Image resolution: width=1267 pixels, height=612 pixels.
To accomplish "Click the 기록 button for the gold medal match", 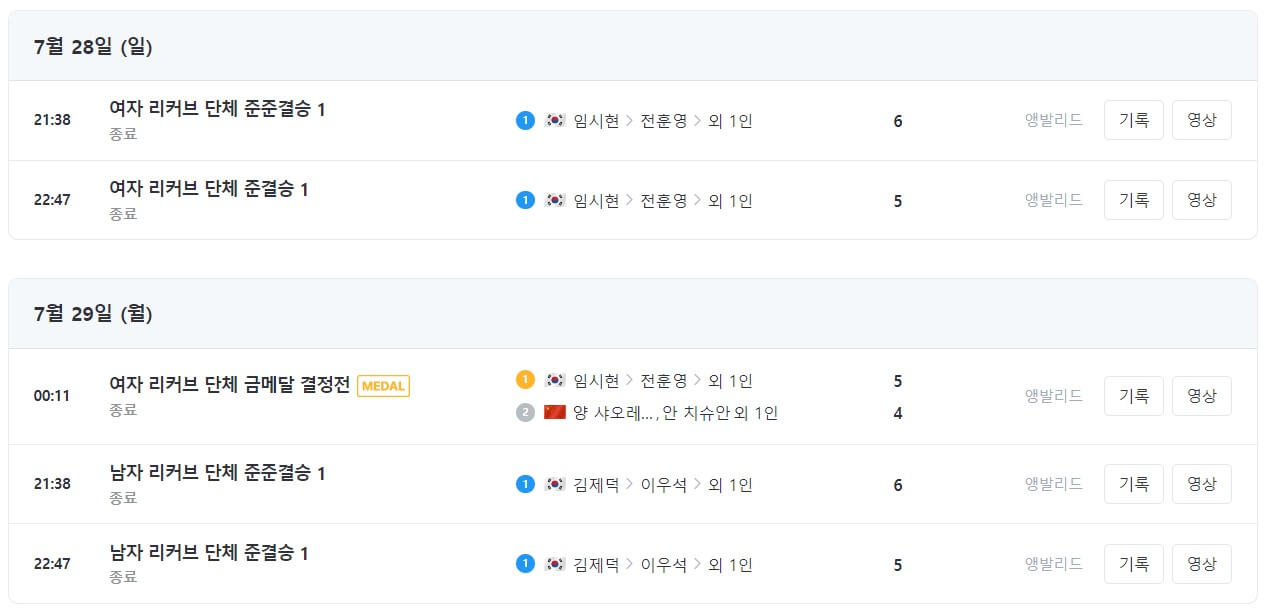I will point(1133,395).
